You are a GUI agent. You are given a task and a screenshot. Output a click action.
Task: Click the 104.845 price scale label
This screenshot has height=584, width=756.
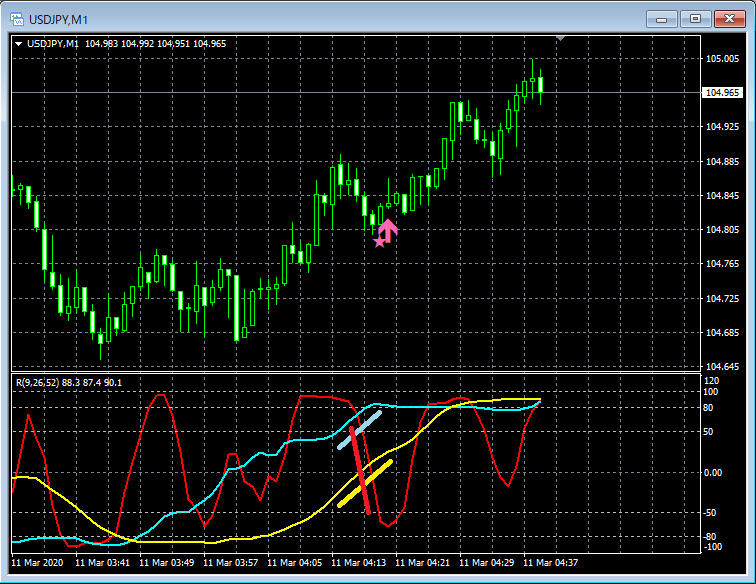tap(722, 196)
